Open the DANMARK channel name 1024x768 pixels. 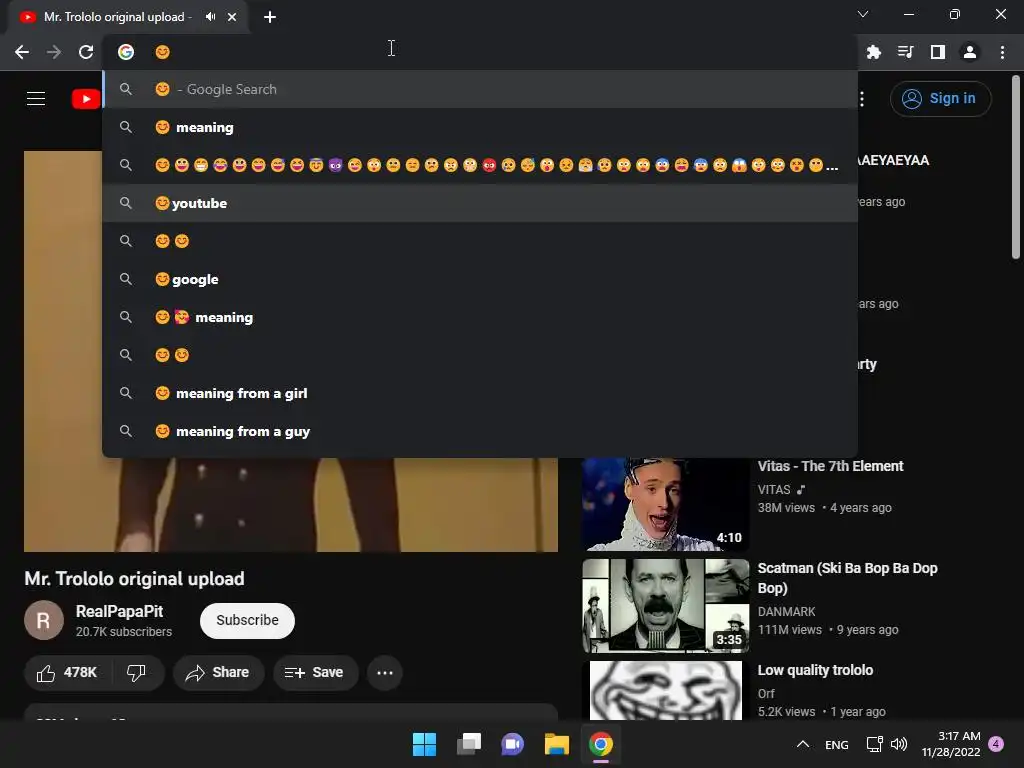tap(786, 612)
